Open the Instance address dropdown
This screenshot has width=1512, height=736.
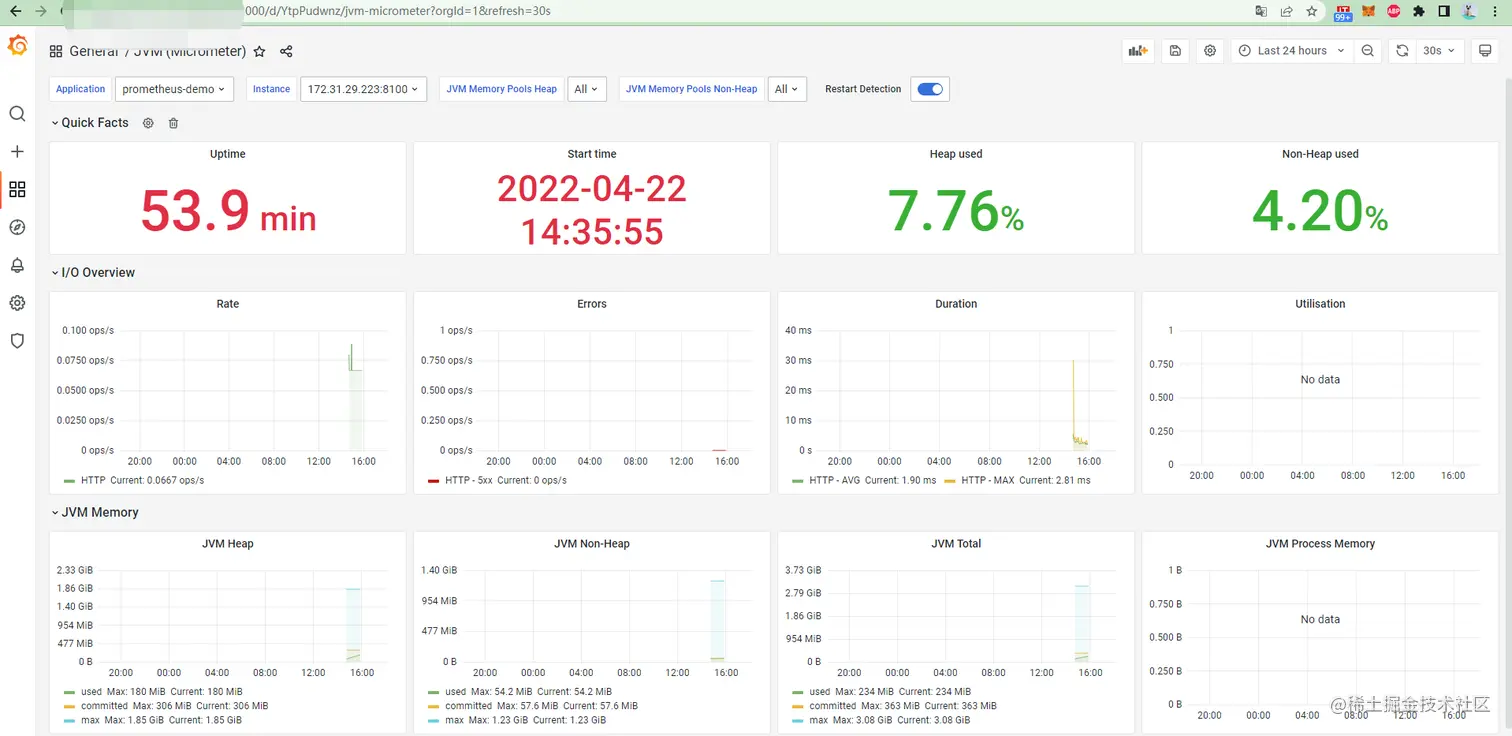[363, 89]
